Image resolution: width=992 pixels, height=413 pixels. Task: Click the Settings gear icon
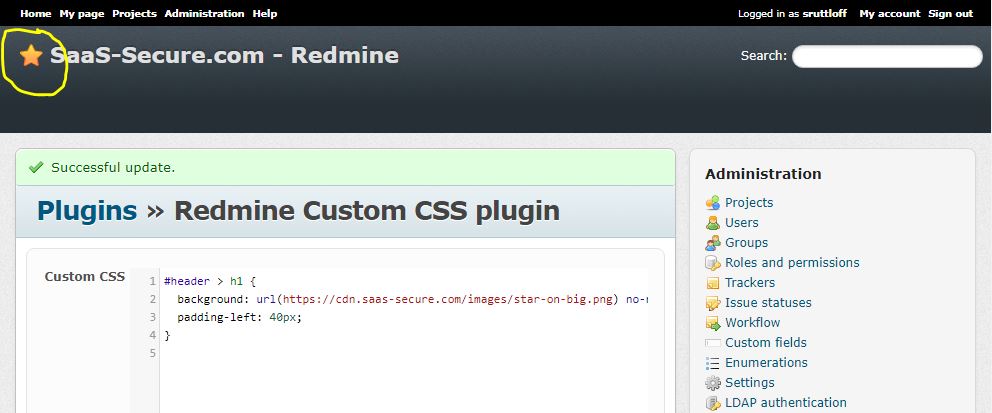[713, 383]
